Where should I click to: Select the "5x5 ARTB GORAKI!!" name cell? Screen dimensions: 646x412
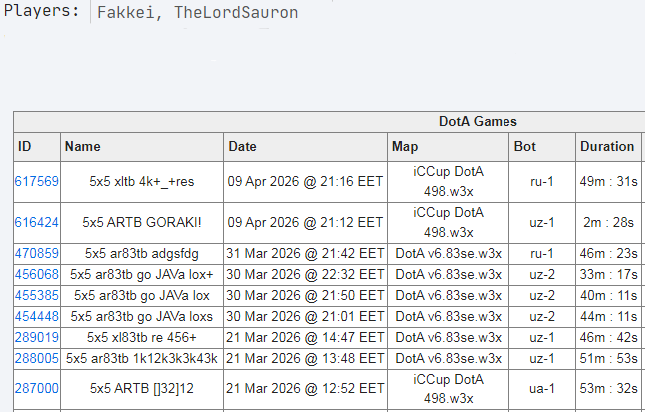[142, 222]
